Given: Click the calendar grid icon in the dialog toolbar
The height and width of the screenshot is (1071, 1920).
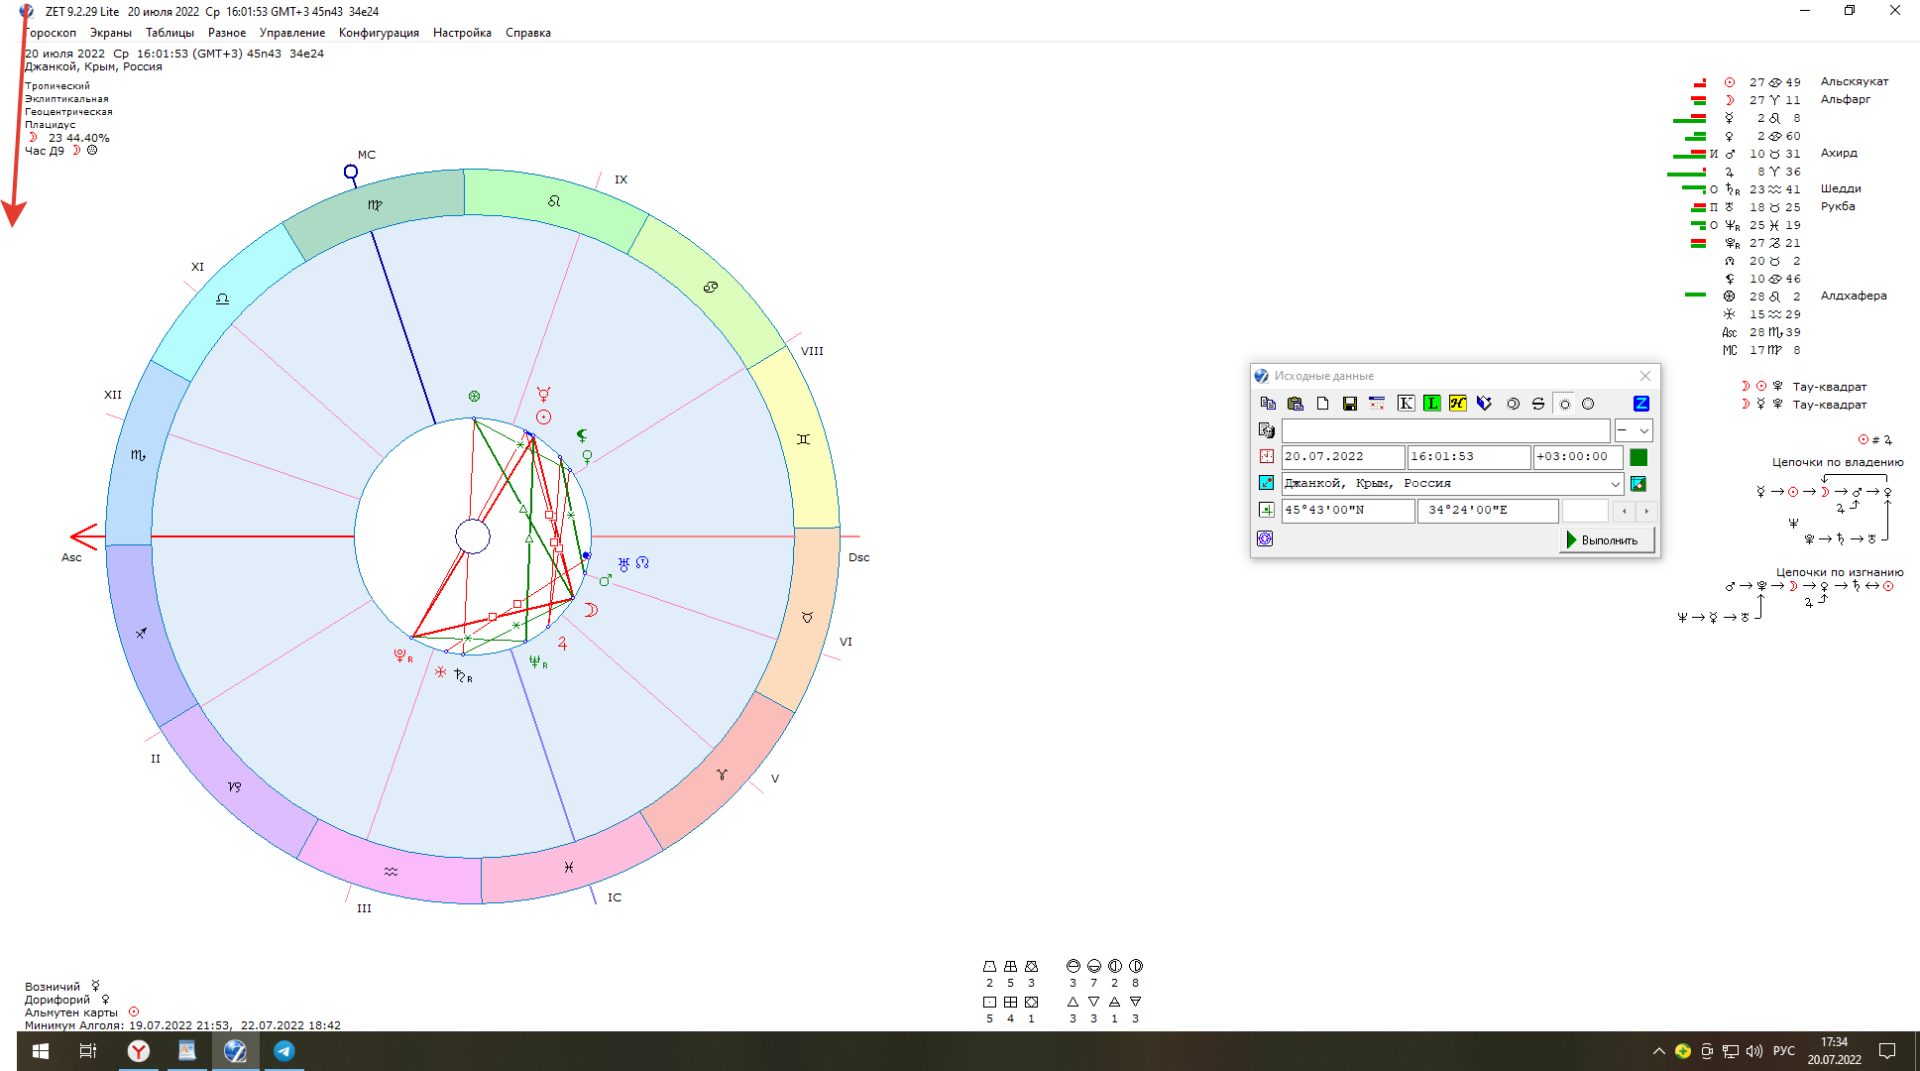Looking at the screenshot, I should tap(1377, 404).
